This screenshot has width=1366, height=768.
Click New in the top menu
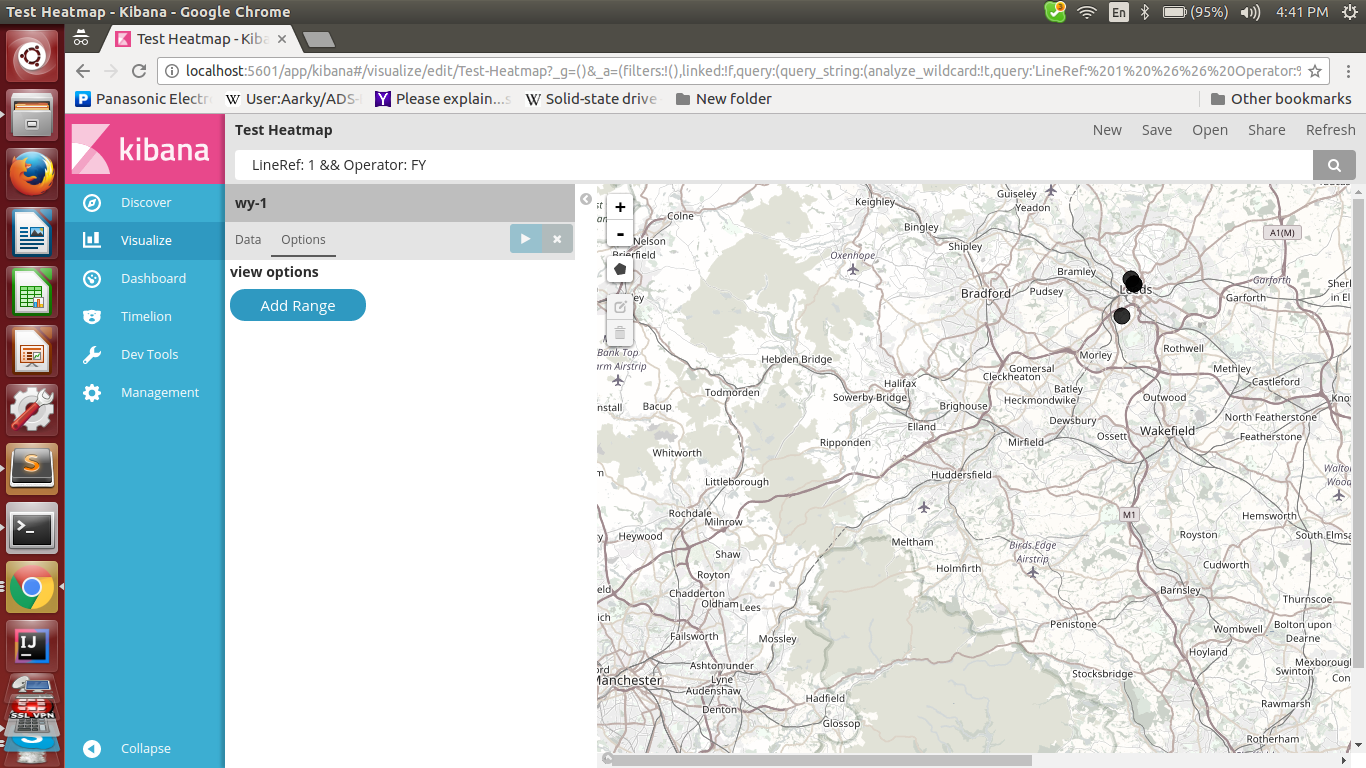(1107, 130)
